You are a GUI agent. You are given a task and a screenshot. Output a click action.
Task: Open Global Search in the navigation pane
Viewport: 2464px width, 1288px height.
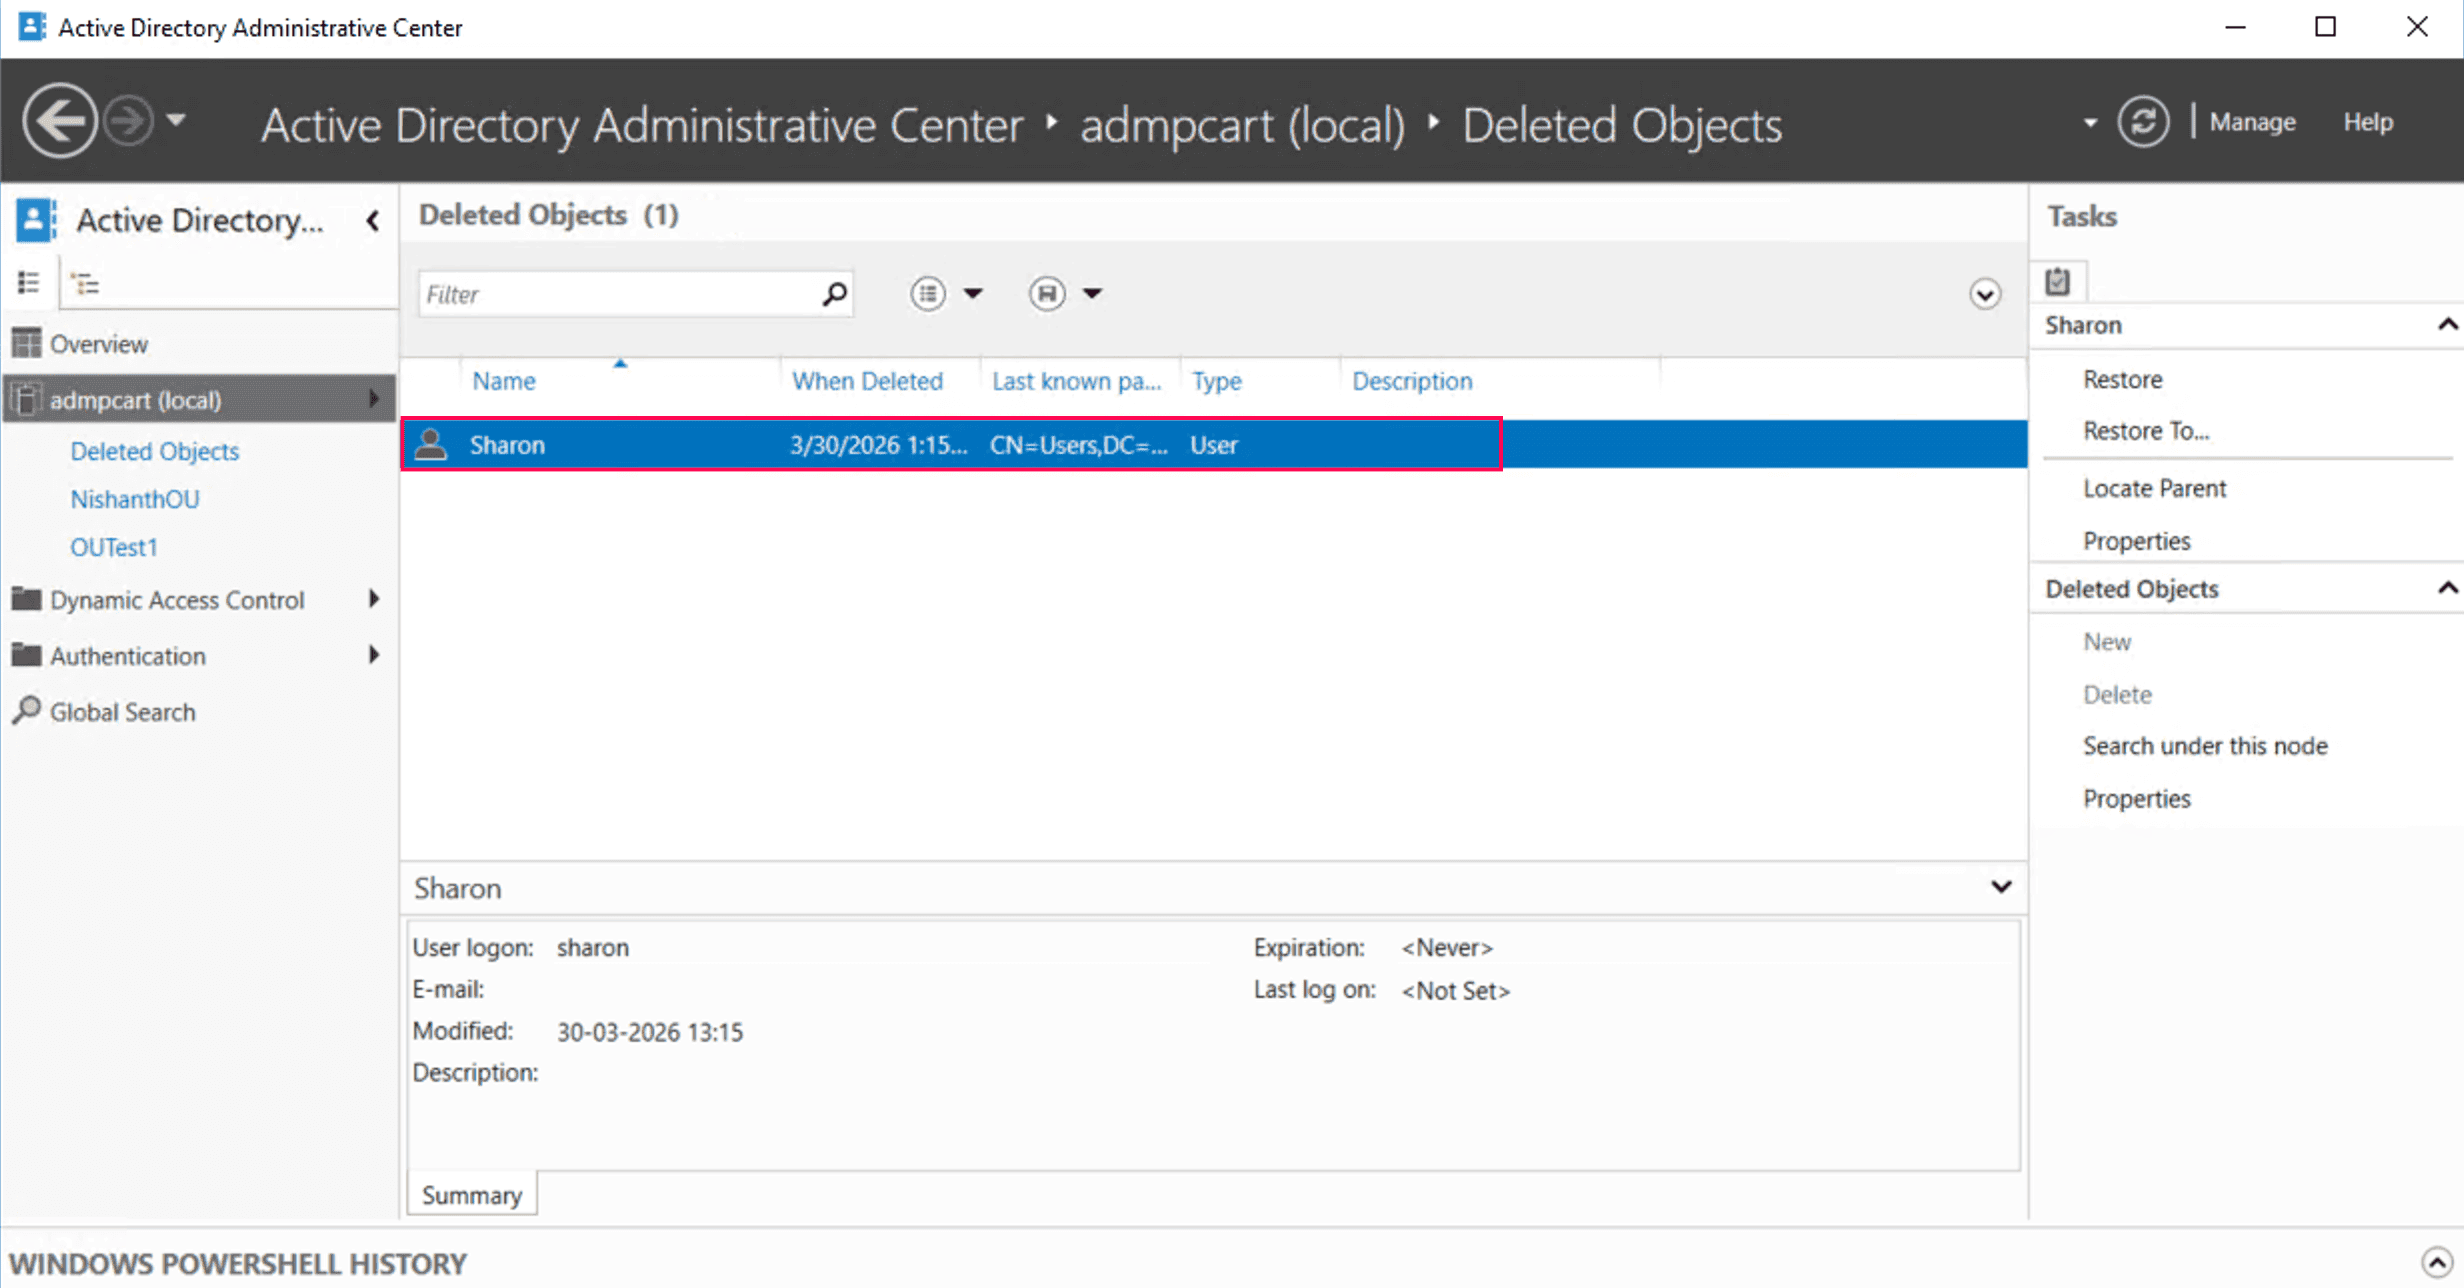coord(122,711)
